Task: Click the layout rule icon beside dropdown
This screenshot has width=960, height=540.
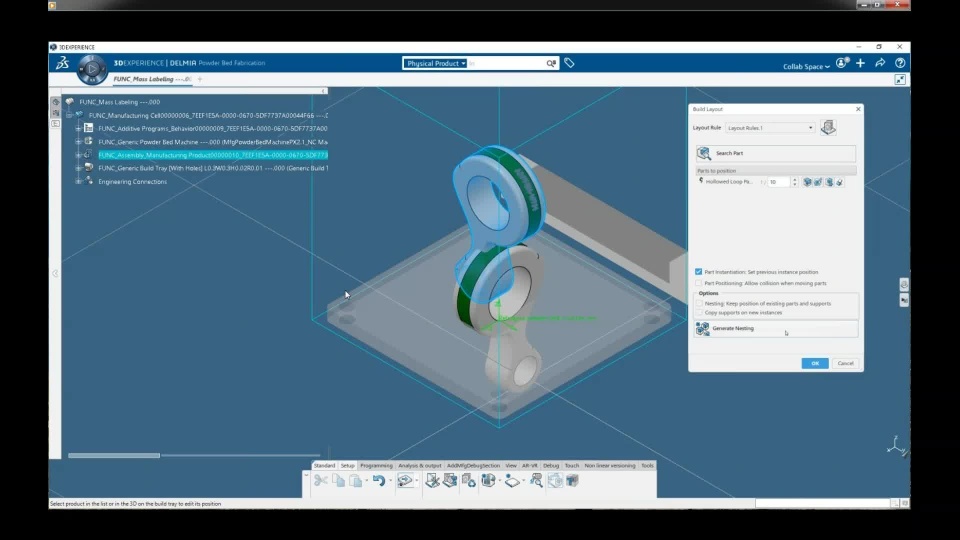Action: (828, 127)
